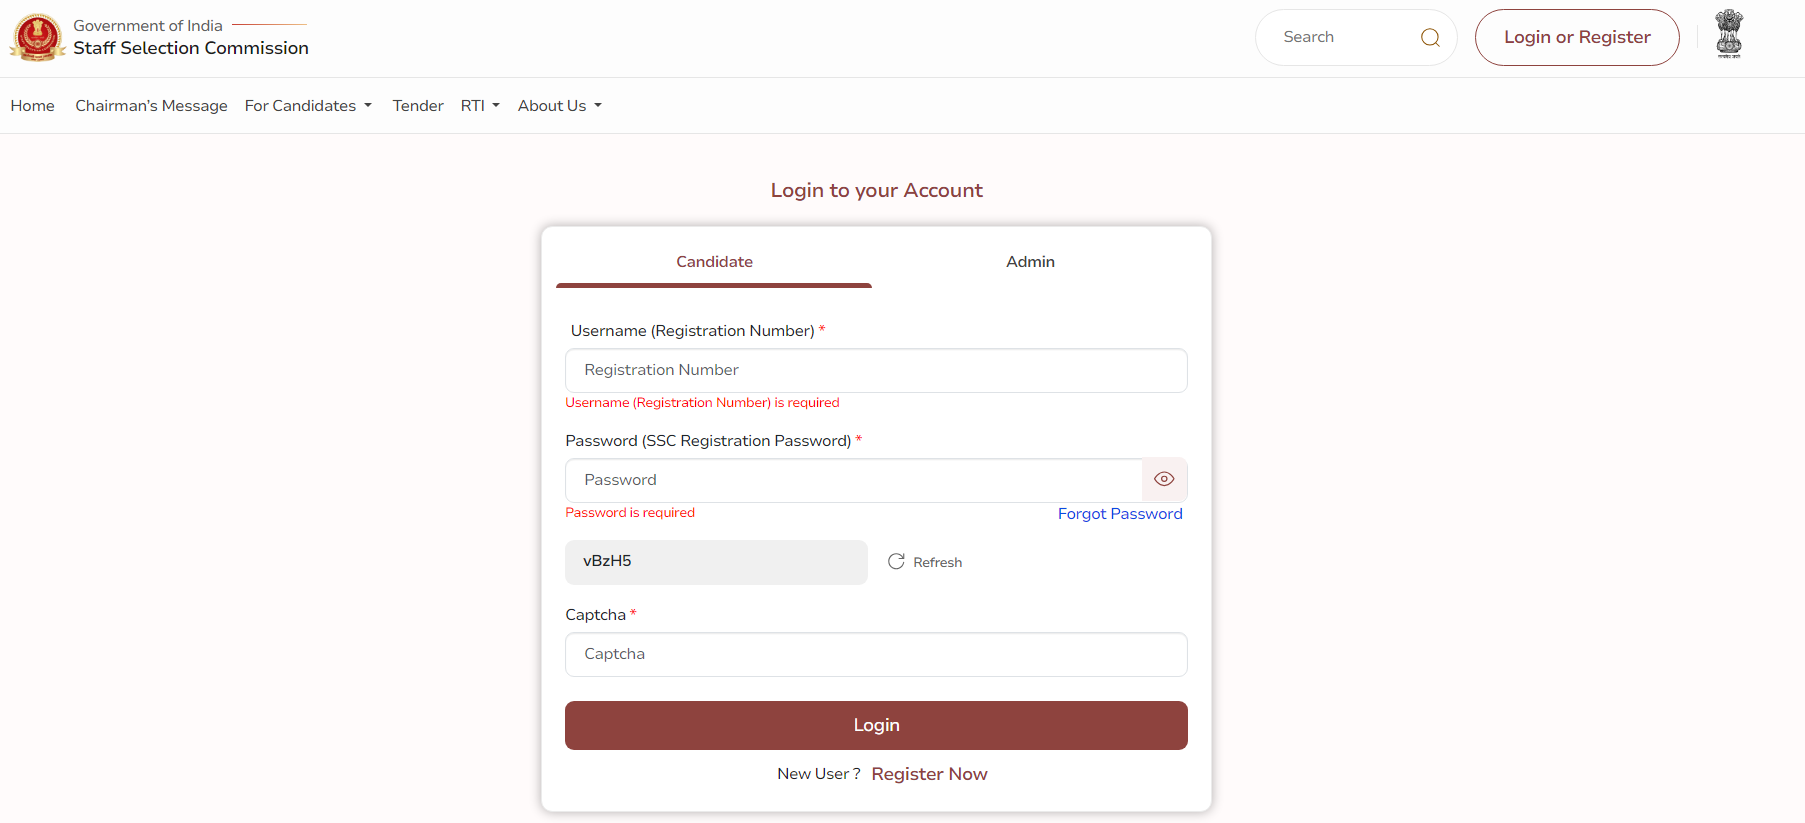
Task: Switch to the Admin tab
Action: pos(1030,262)
